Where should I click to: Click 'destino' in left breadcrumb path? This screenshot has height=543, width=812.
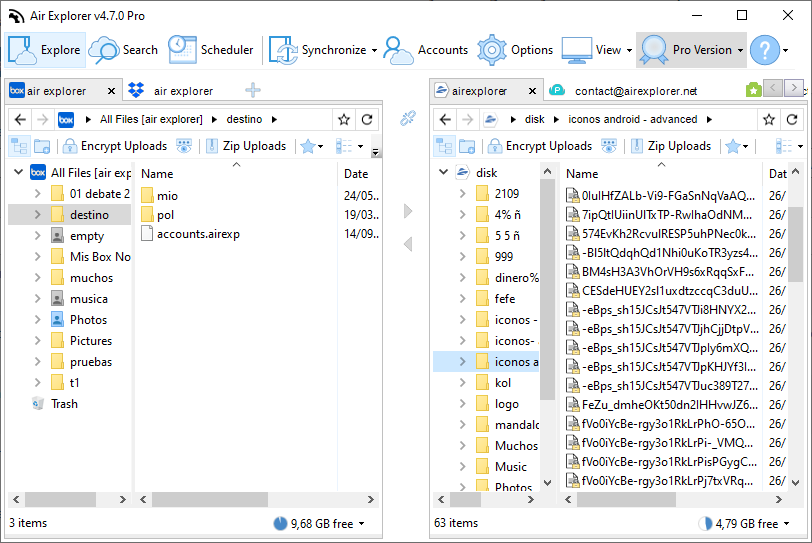(x=244, y=120)
